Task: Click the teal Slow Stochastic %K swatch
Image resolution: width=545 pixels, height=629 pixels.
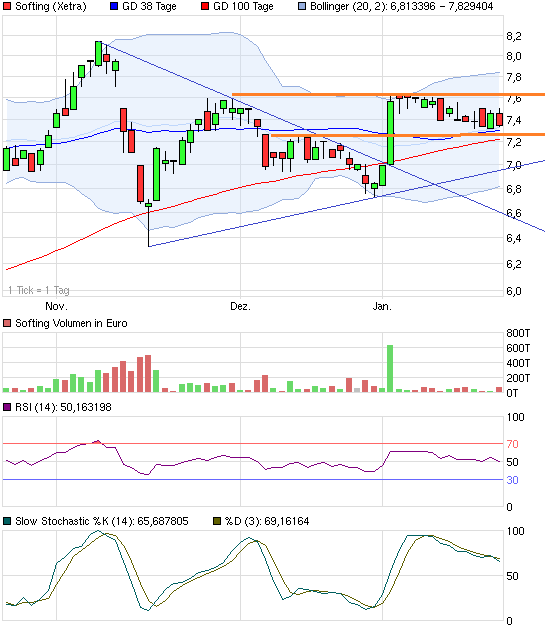Action: (7, 521)
